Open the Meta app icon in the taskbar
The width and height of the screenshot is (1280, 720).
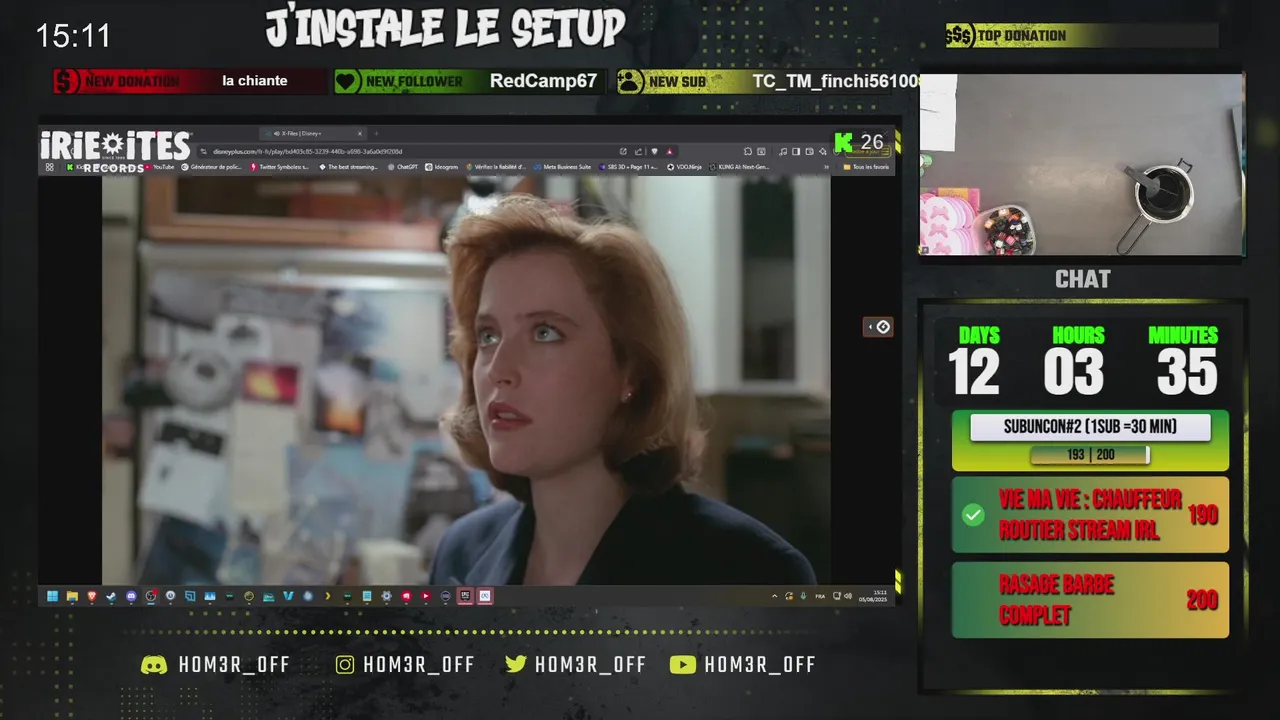484,596
